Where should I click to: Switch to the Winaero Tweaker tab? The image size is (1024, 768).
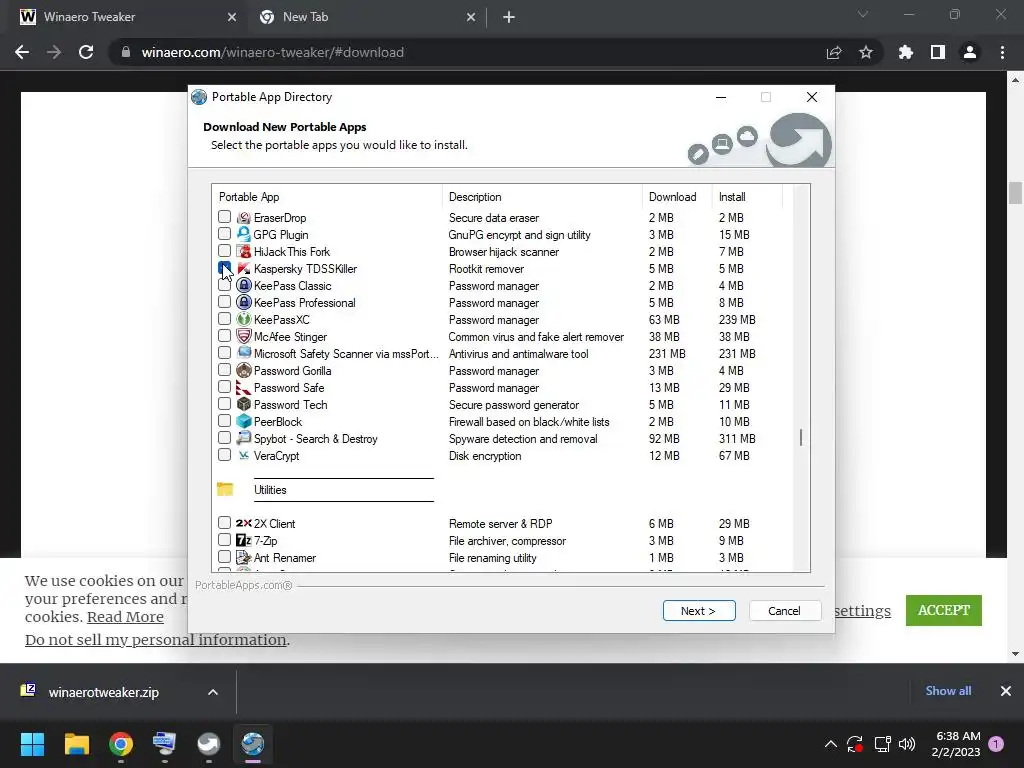point(127,17)
